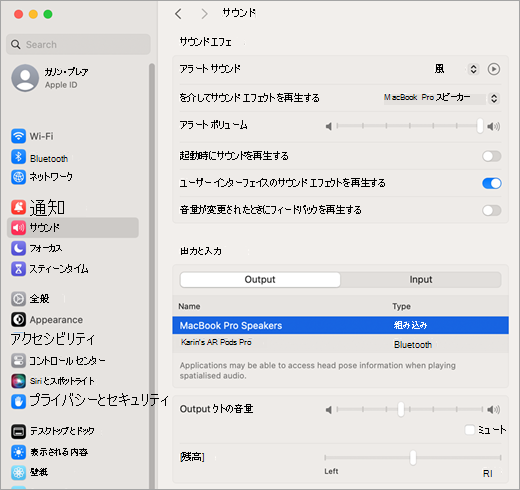Image resolution: width=520 pixels, height=490 pixels.
Task: Click alert volume low speaker icon
Action: pos(329,126)
